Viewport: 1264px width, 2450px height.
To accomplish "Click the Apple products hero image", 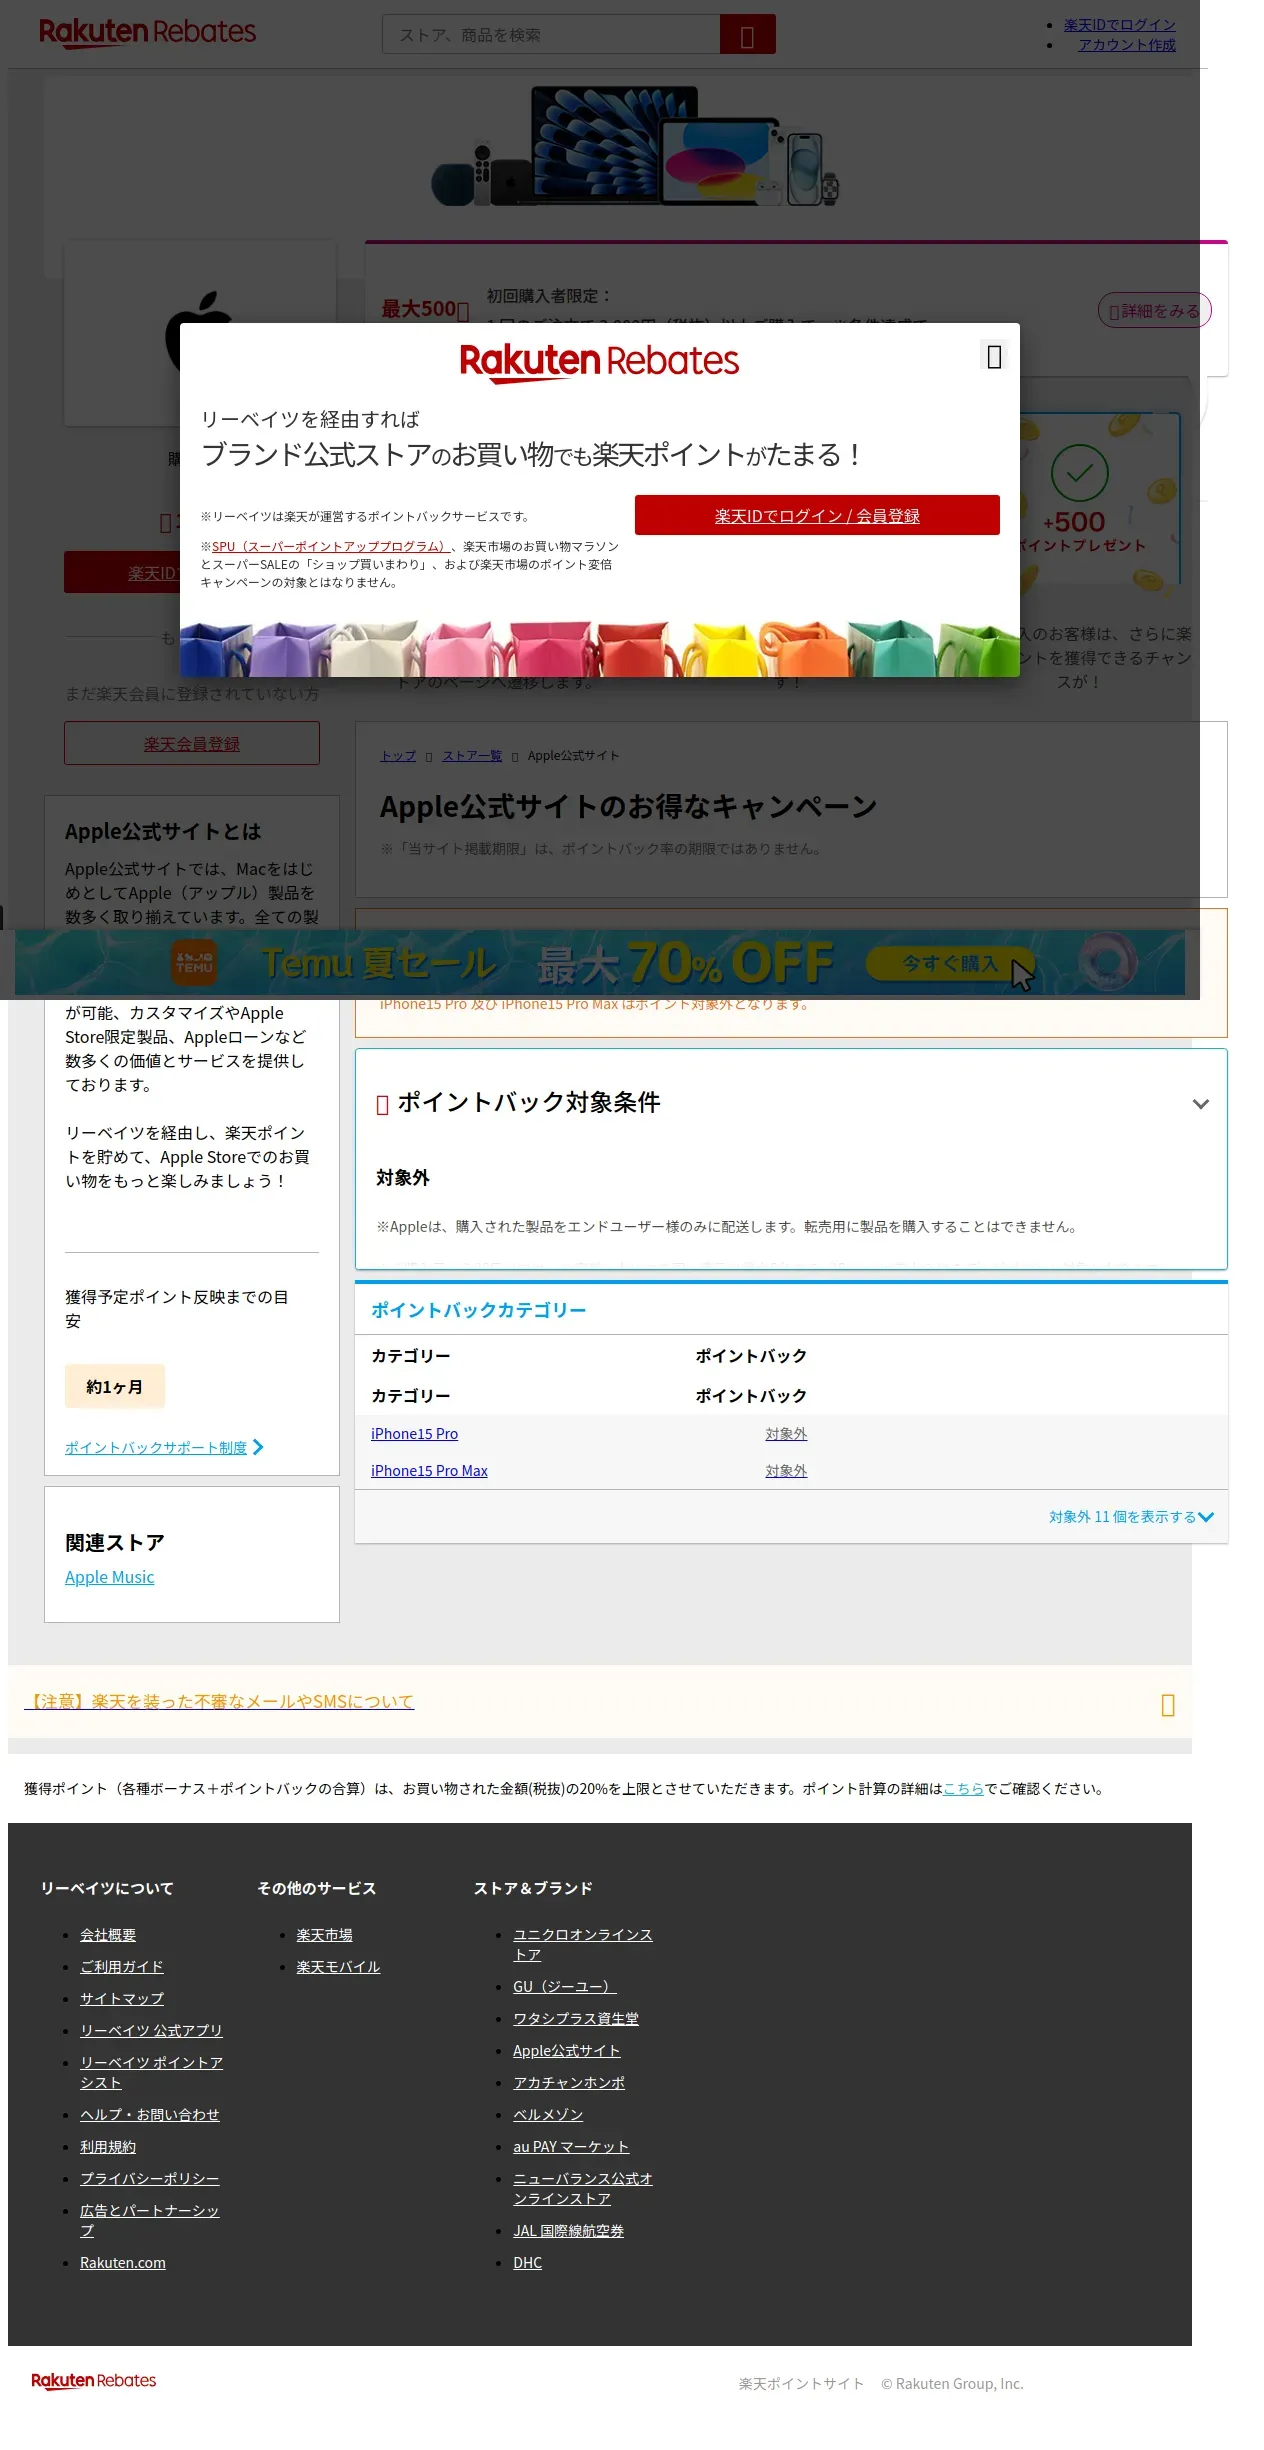I will pyautogui.click(x=635, y=146).
